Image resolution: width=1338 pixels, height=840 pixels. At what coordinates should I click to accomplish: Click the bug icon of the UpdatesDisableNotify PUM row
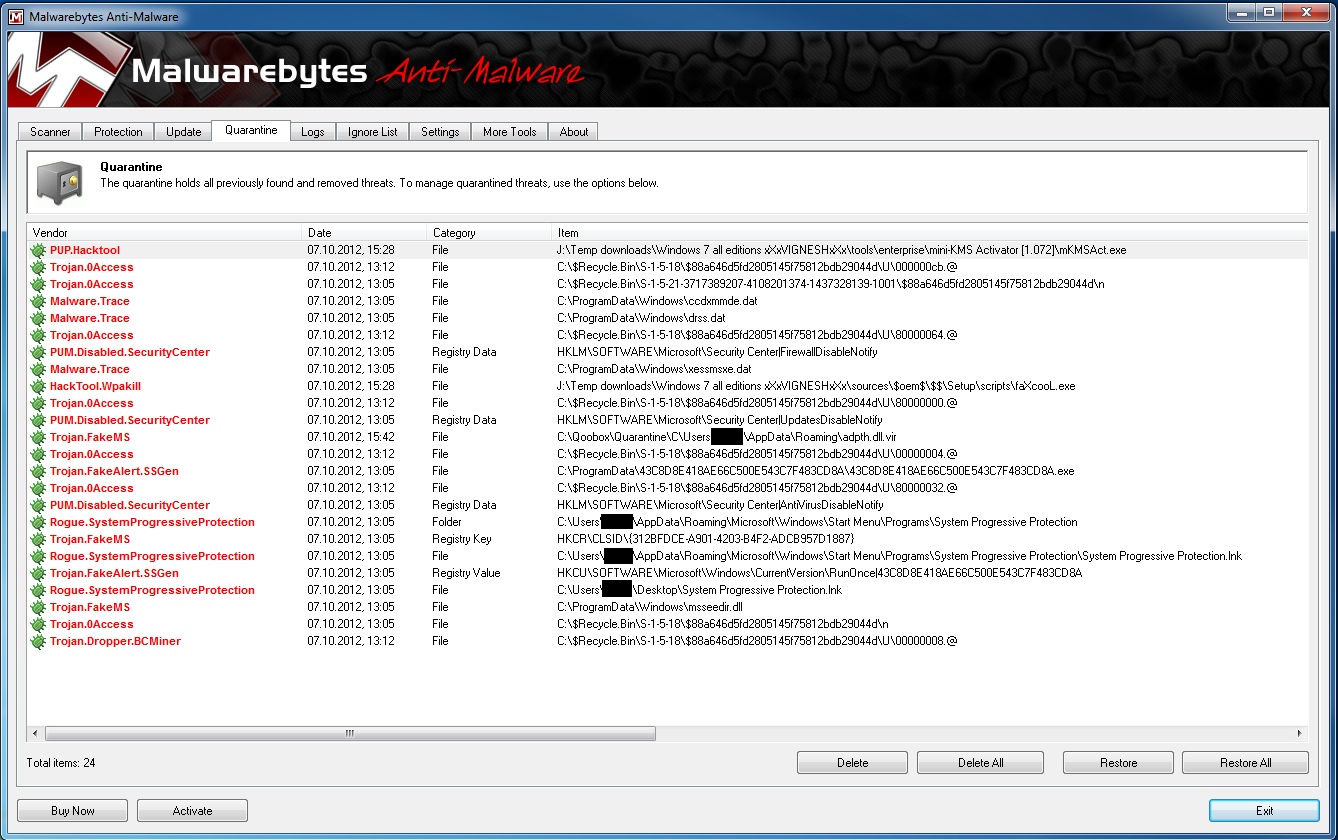38,420
